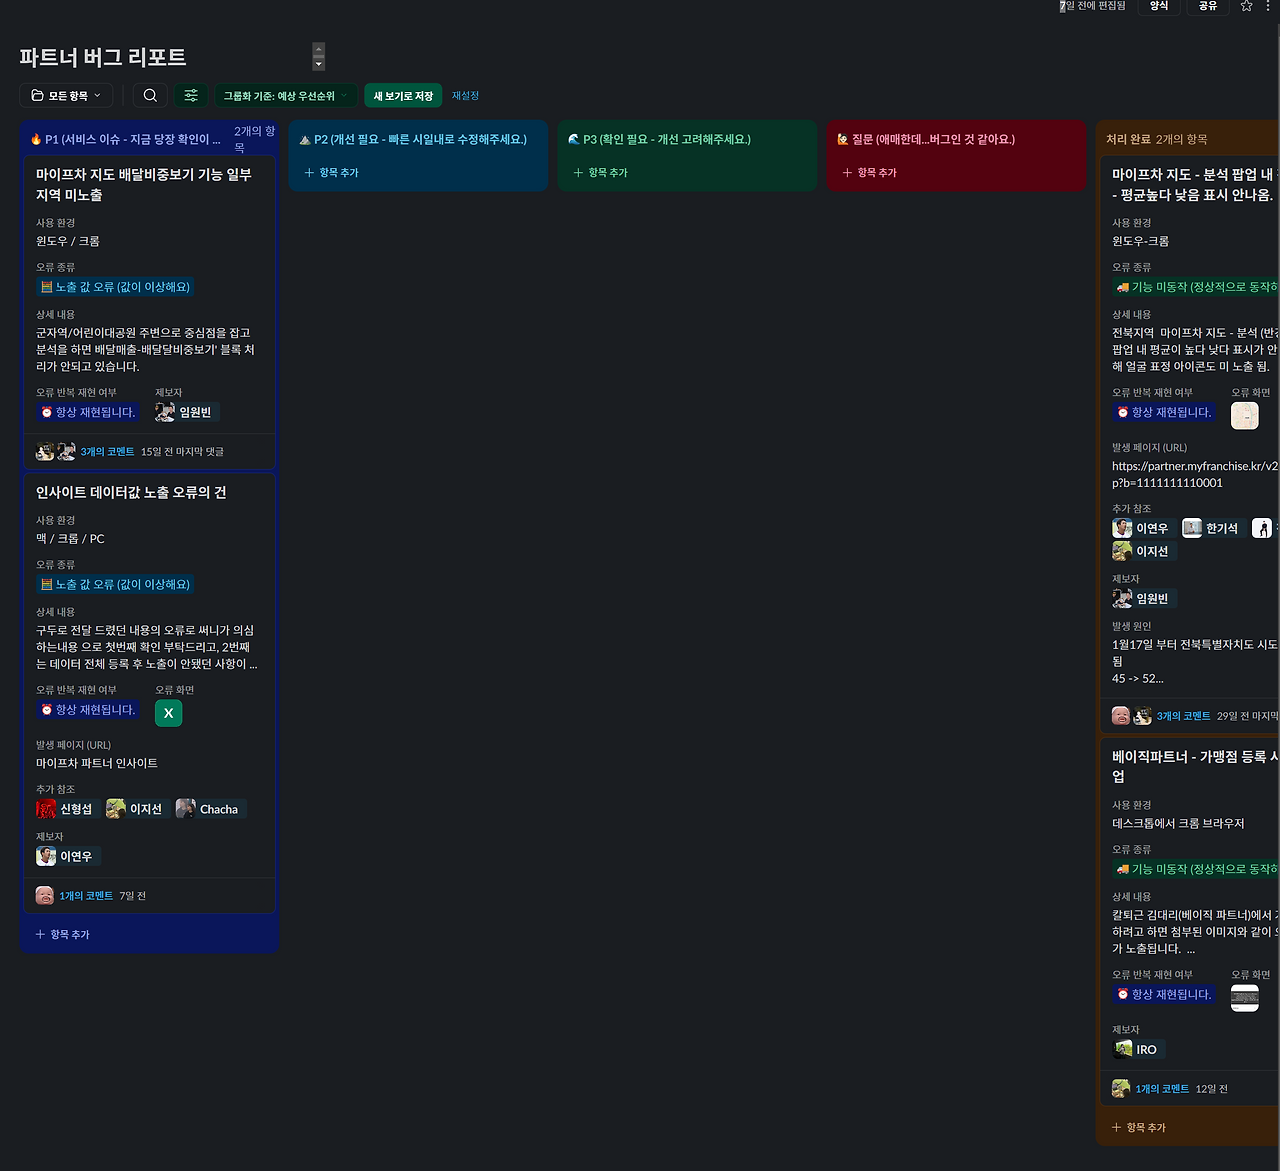Click 기능 미동작 tag in 분석 팝업 card
Viewport: 1280px width, 1171px height.
(x=1195, y=287)
